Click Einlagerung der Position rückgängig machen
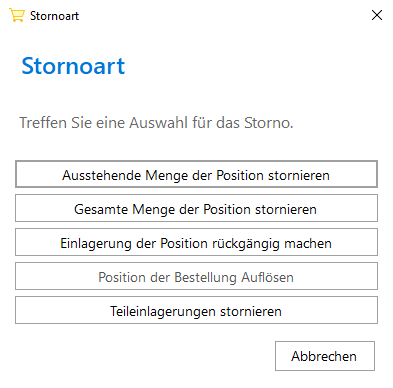 [x=196, y=242]
